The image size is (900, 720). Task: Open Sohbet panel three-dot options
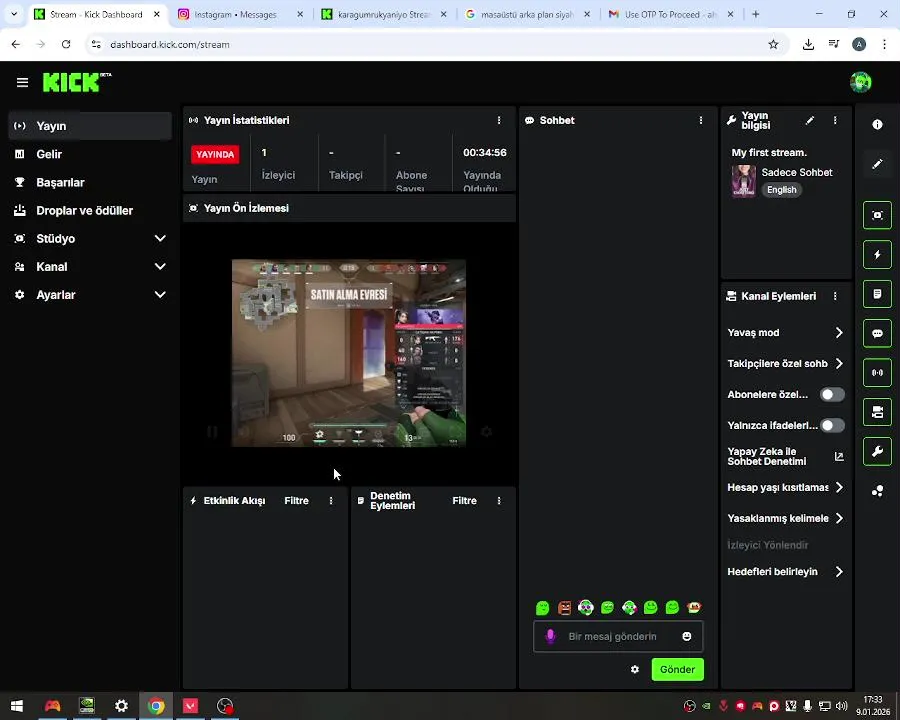click(x=701, y=120)
